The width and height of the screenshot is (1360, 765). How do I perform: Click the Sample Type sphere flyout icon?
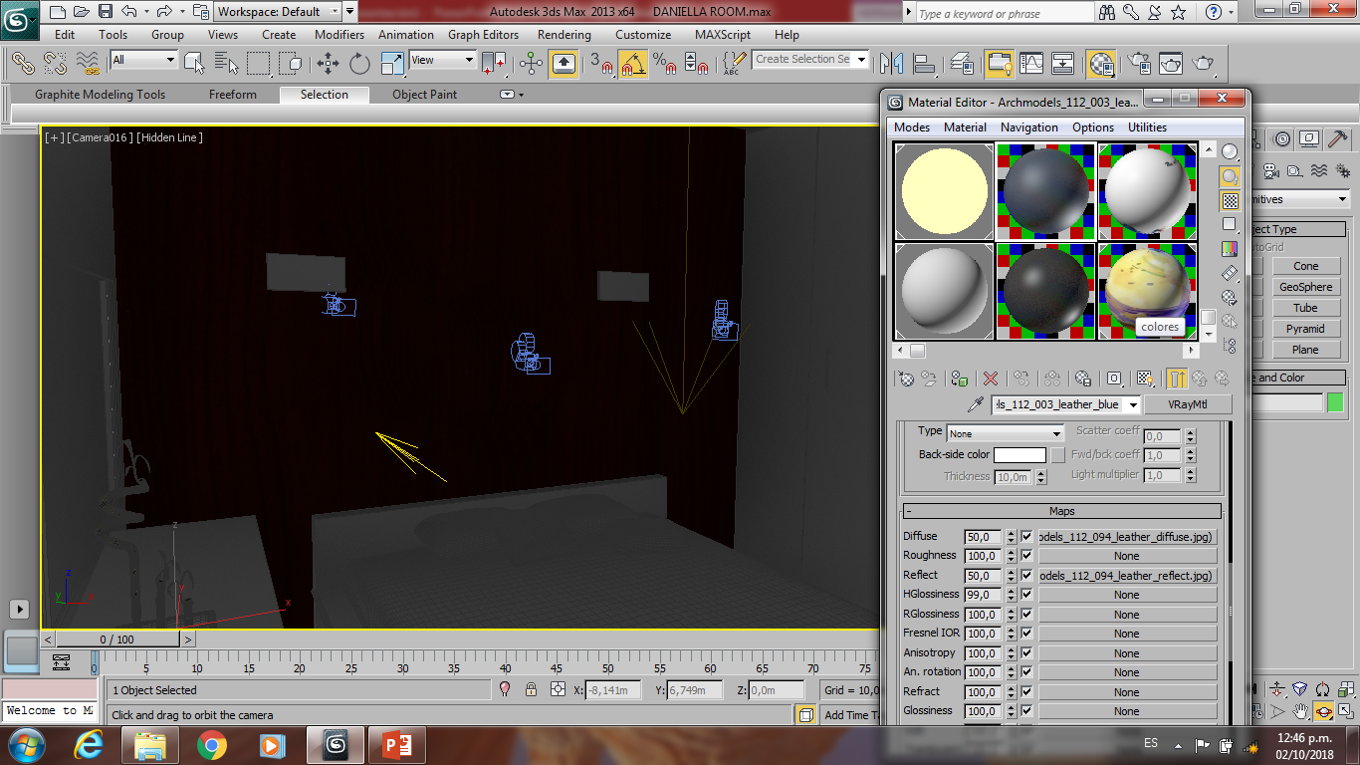click(x=1230, y=152)
